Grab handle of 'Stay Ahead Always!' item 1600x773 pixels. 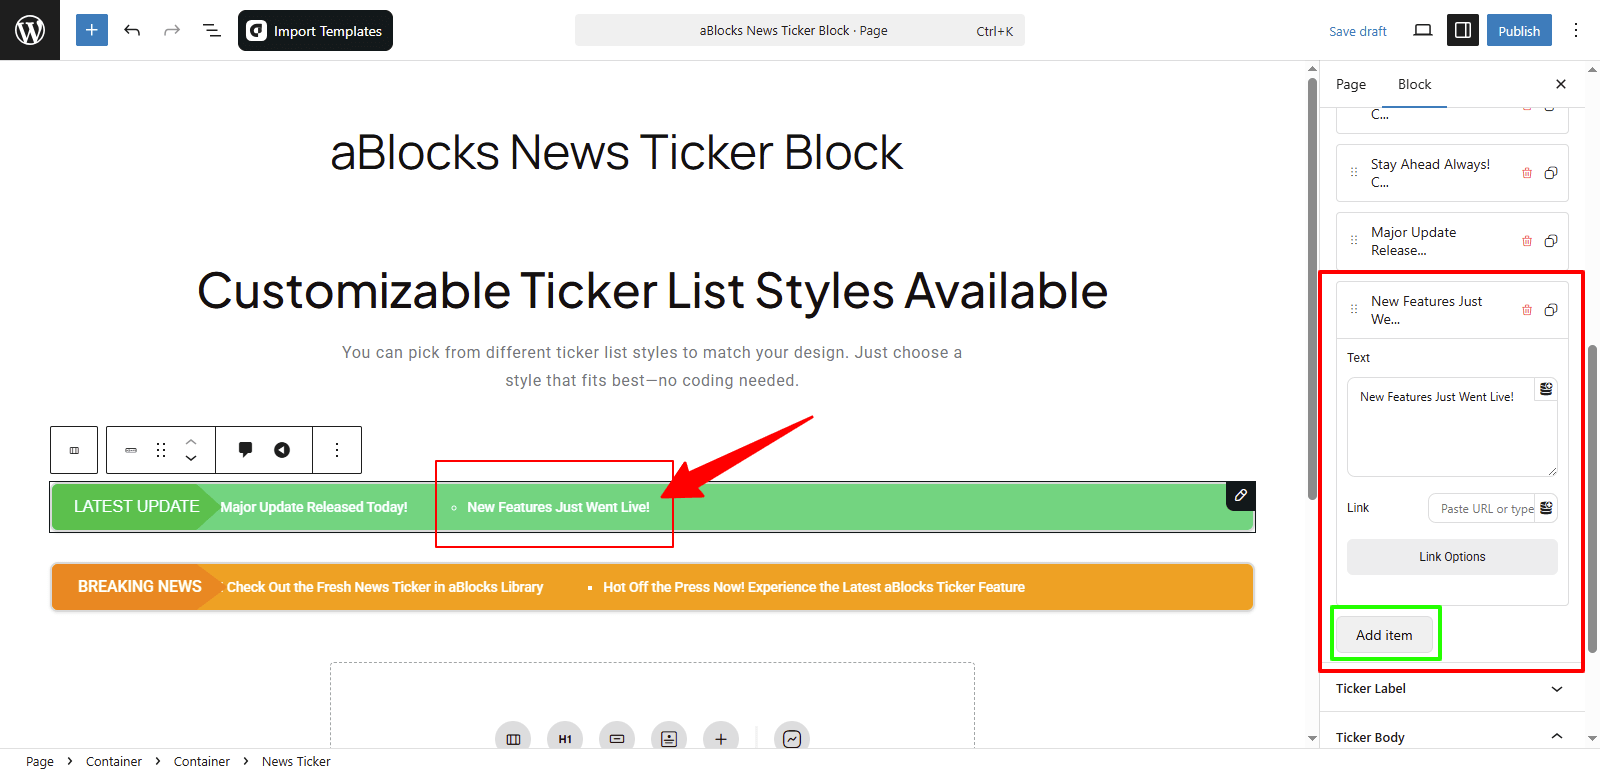(x=1354, y=172)
